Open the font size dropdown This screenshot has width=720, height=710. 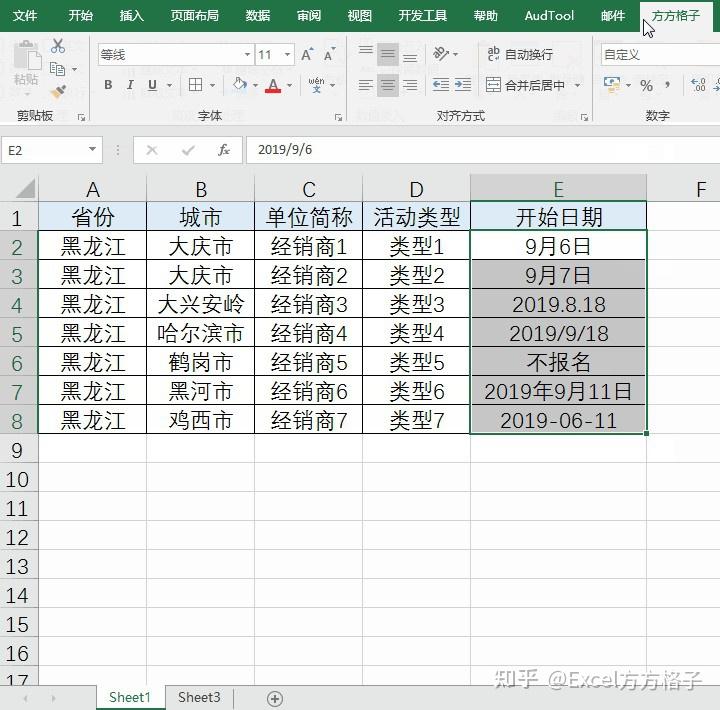(287, 55)
